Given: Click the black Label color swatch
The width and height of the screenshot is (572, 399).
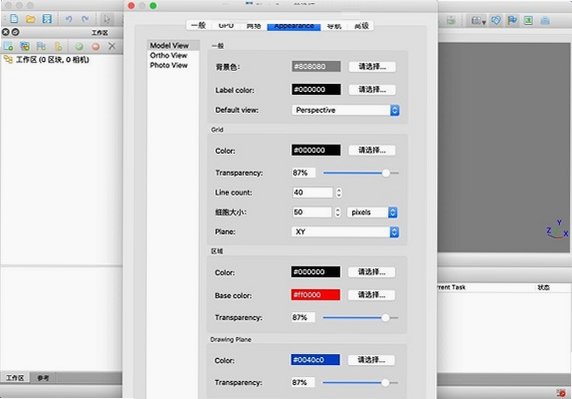Looking at the screenshot, I should (x=316, y=90).
